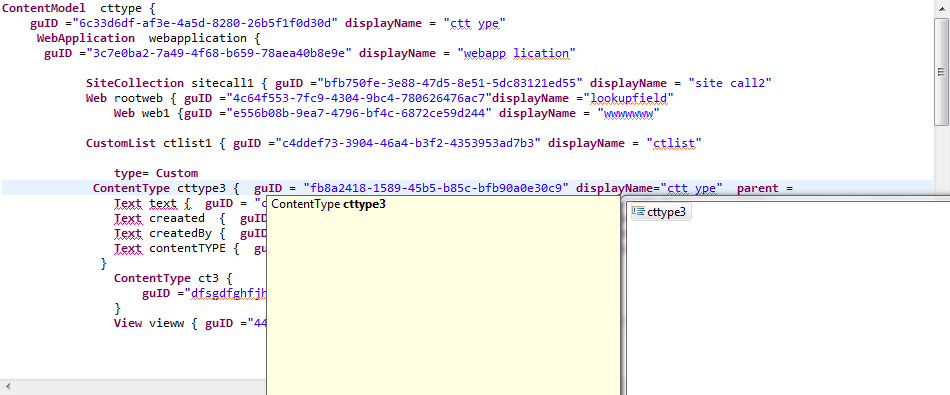Click the "wwwwwww" display name string
This screenshot has height=395, width=950.
point(628,113)
